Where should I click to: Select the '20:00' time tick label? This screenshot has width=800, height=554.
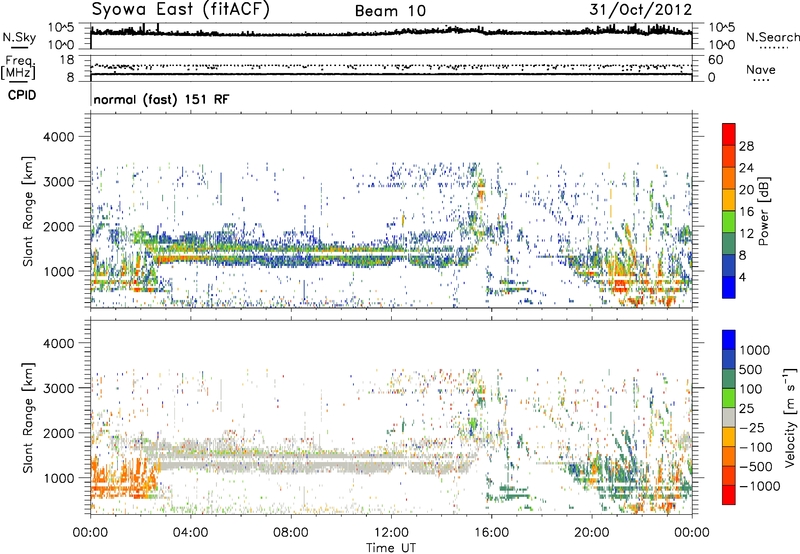591,533
